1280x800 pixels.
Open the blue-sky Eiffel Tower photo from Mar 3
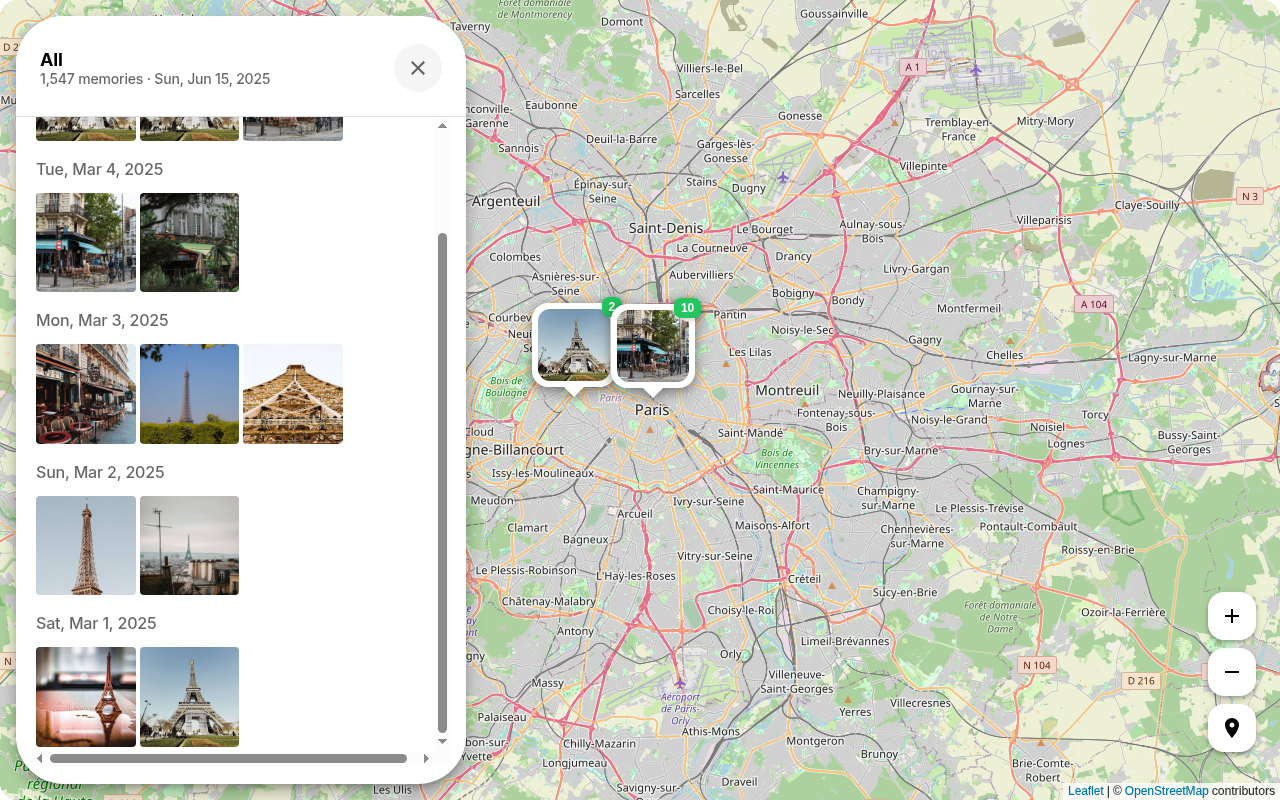point(190,394)
